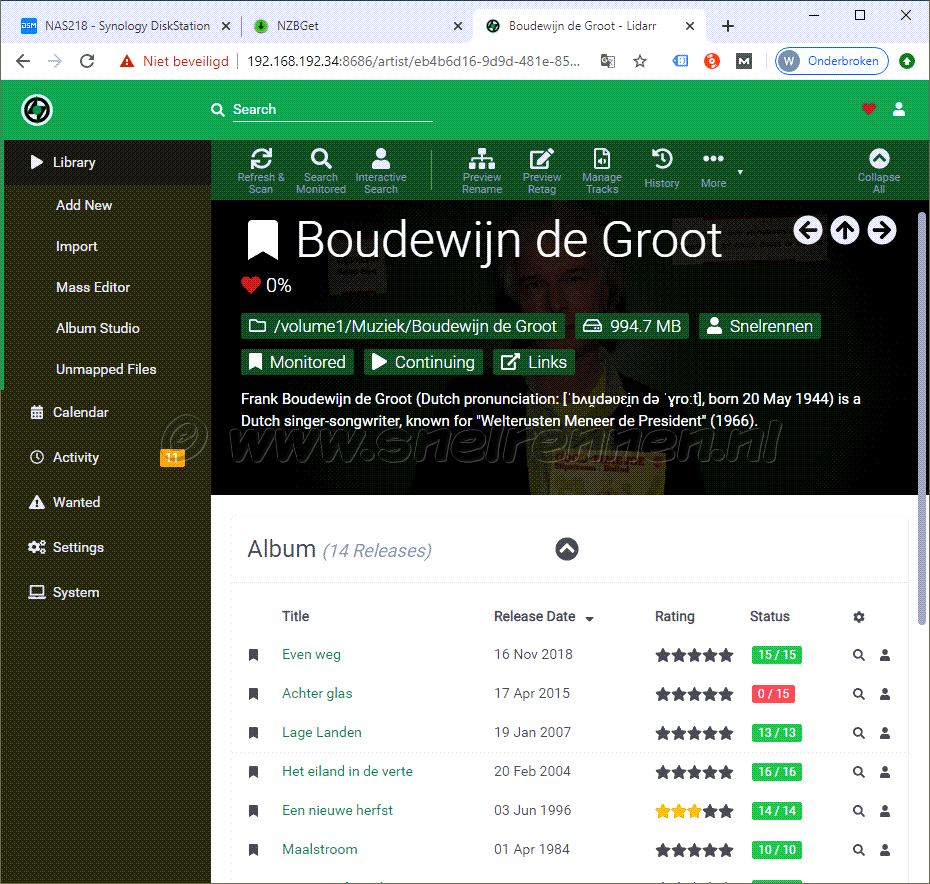Click the browser address bar

[413, 61]
